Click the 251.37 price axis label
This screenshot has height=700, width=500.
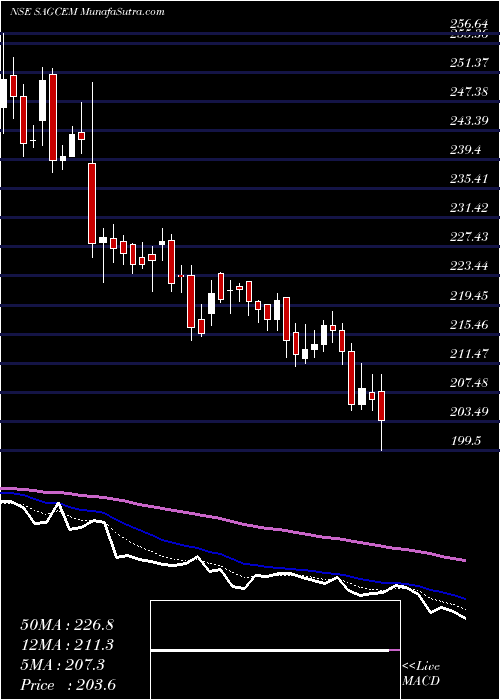469,63
